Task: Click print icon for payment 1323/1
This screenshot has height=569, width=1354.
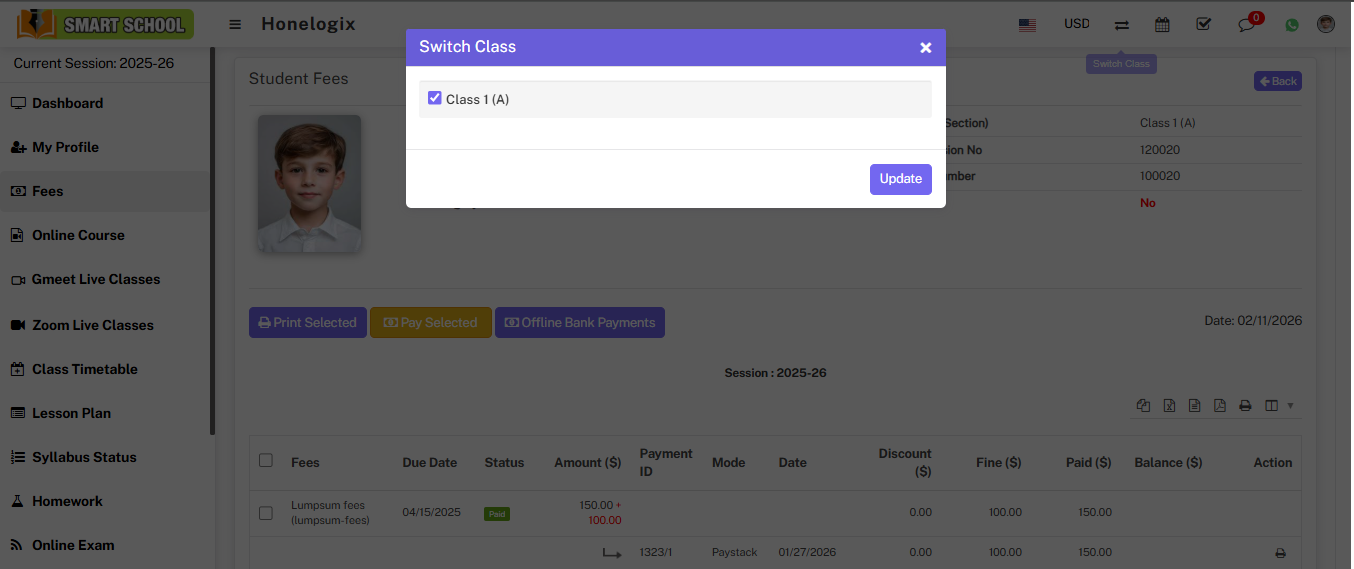Action: coord(1280,553)
